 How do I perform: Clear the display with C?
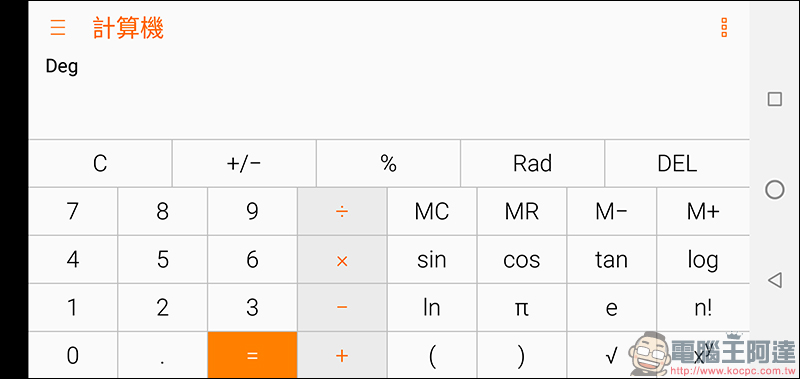pyautogui.click(x=100, y=164)
